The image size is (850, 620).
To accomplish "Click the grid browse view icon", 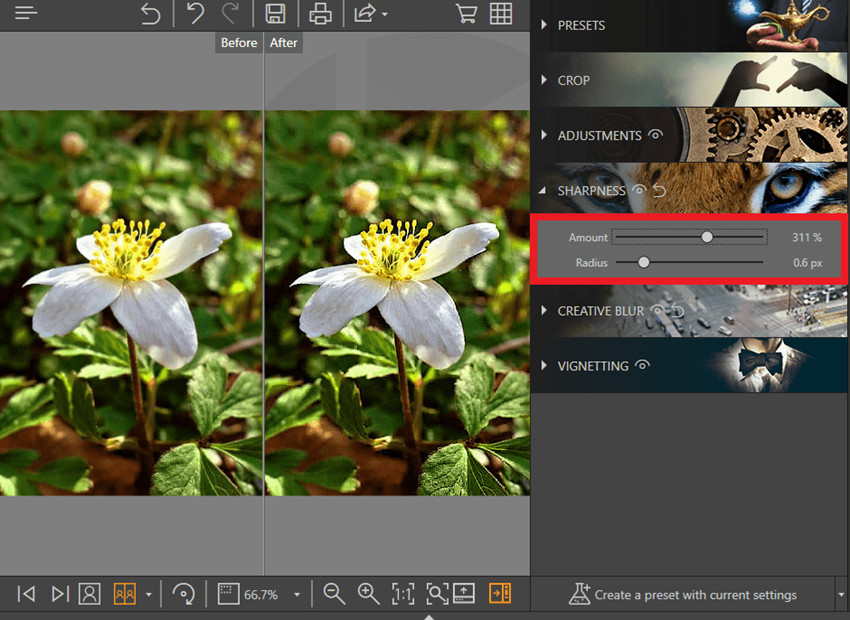I will (x=500, y=14).
